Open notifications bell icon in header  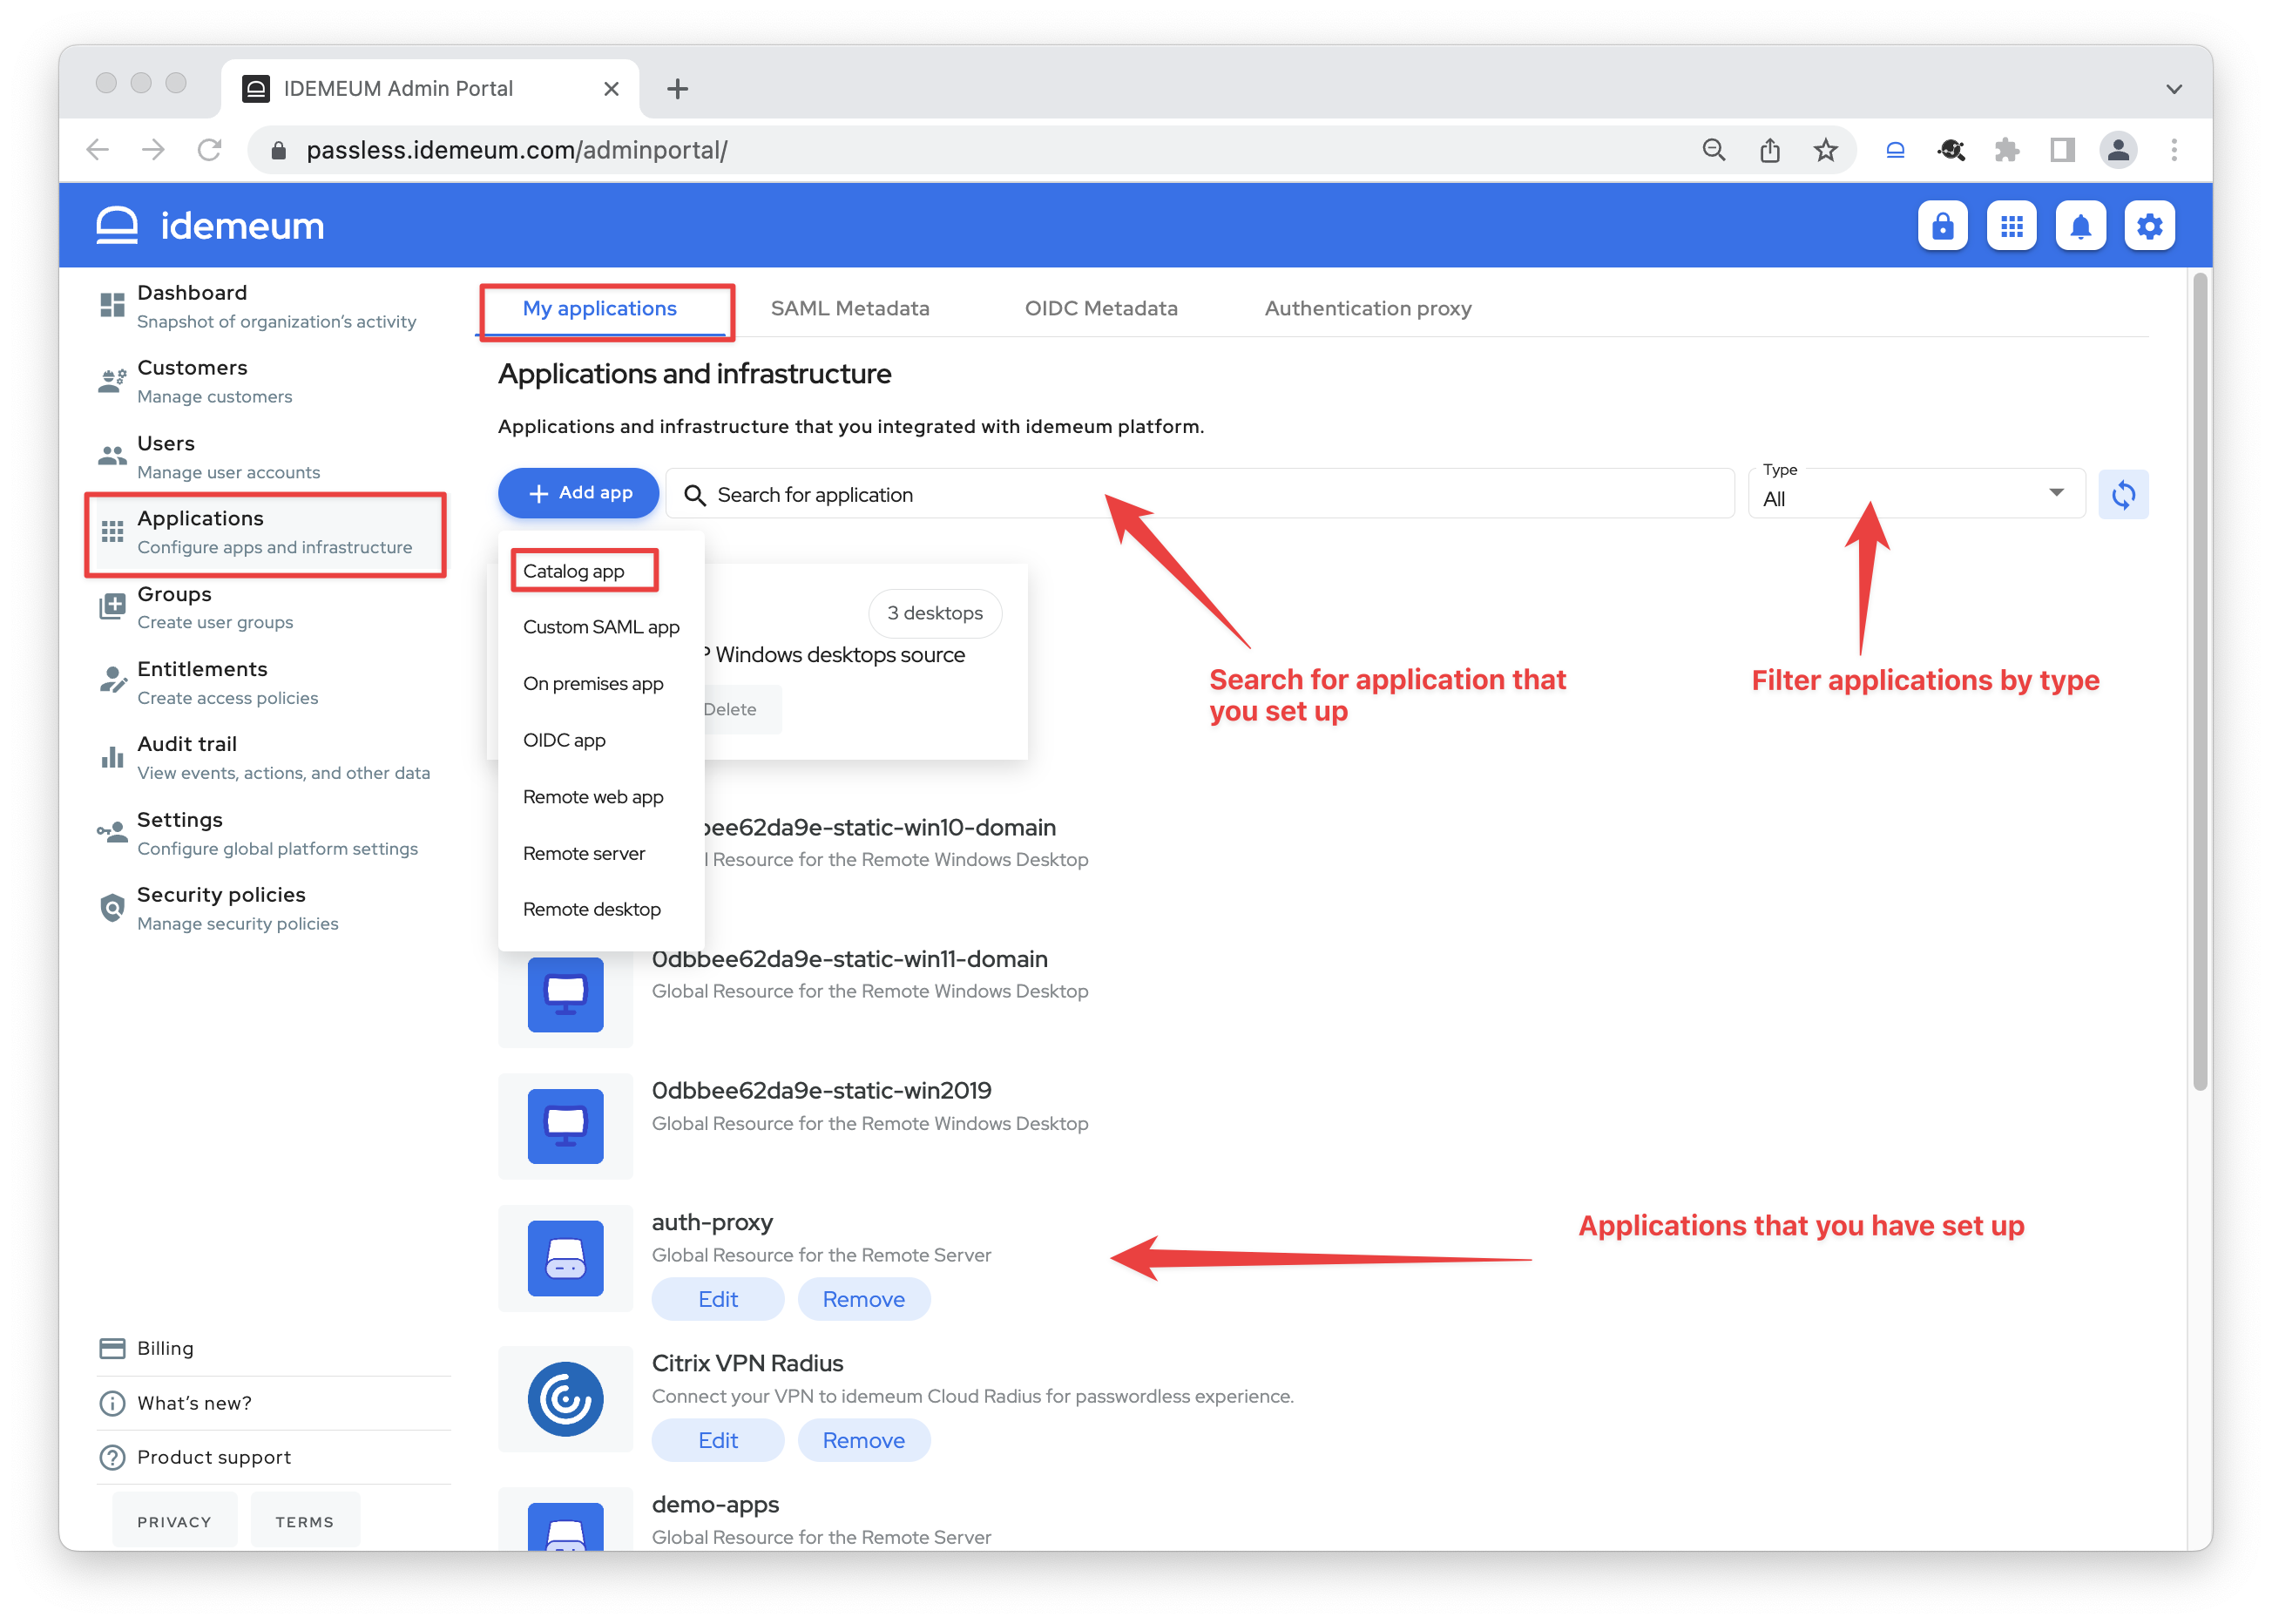click(2080, 226)
